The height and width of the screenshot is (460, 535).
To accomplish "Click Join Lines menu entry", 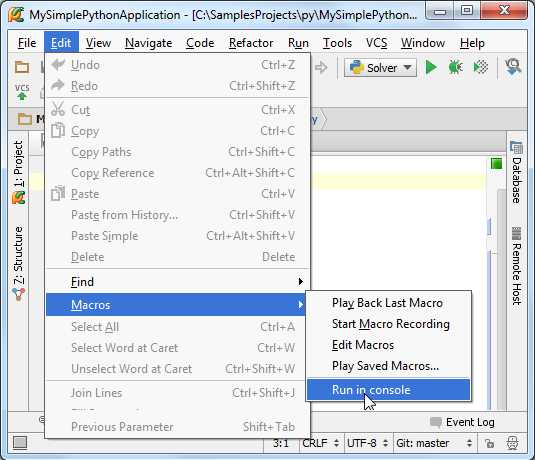I will 175,393.
